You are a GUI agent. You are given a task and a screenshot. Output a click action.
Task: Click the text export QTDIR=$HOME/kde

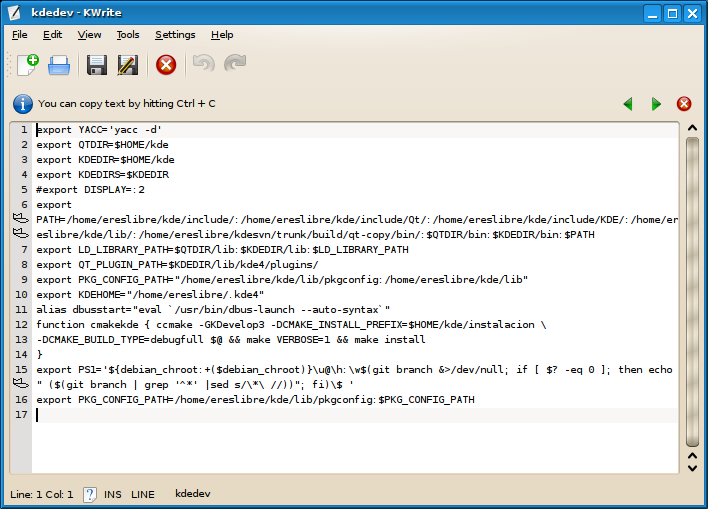(102, 145)
